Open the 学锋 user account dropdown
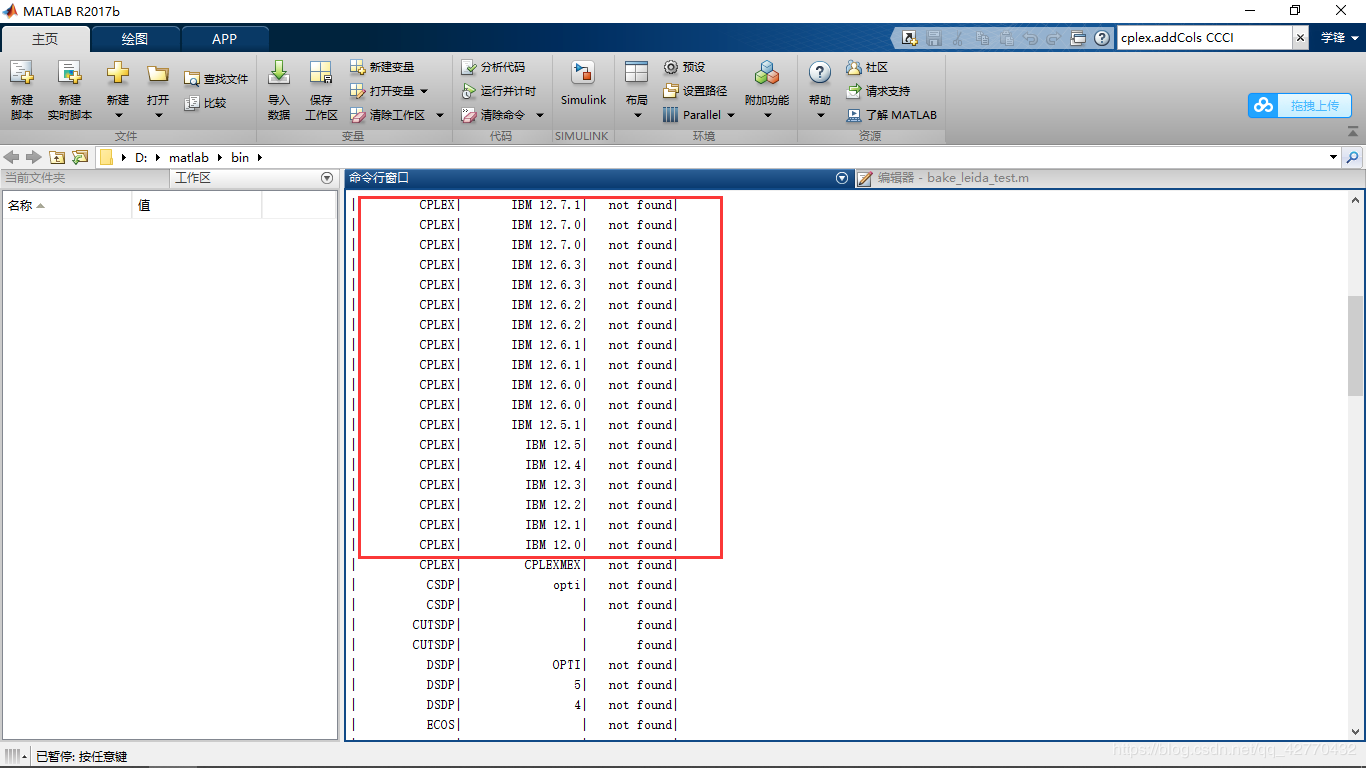 point(1339,38)
